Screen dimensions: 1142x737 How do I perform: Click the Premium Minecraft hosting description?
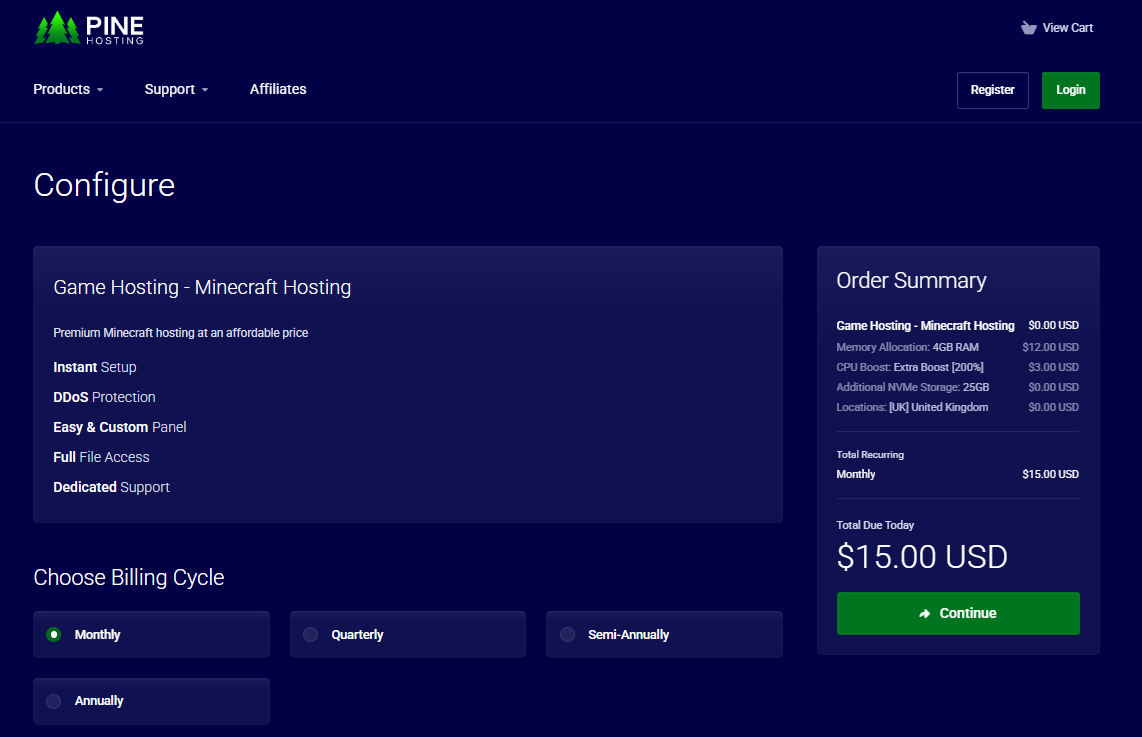[x=181, y=333]
